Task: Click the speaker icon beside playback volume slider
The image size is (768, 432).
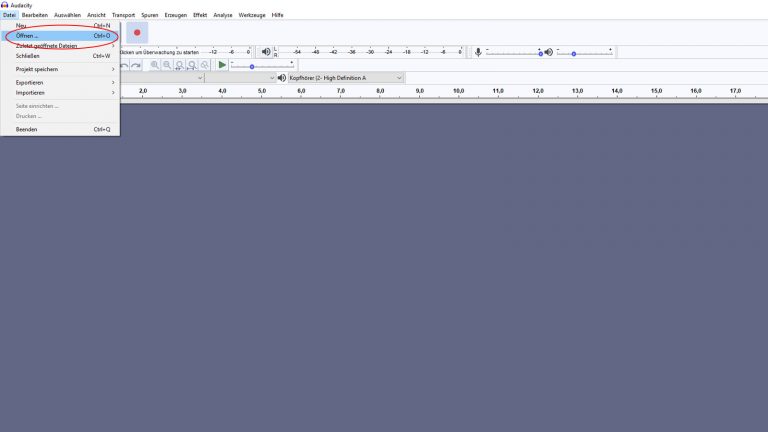Action: pos(549,52)
